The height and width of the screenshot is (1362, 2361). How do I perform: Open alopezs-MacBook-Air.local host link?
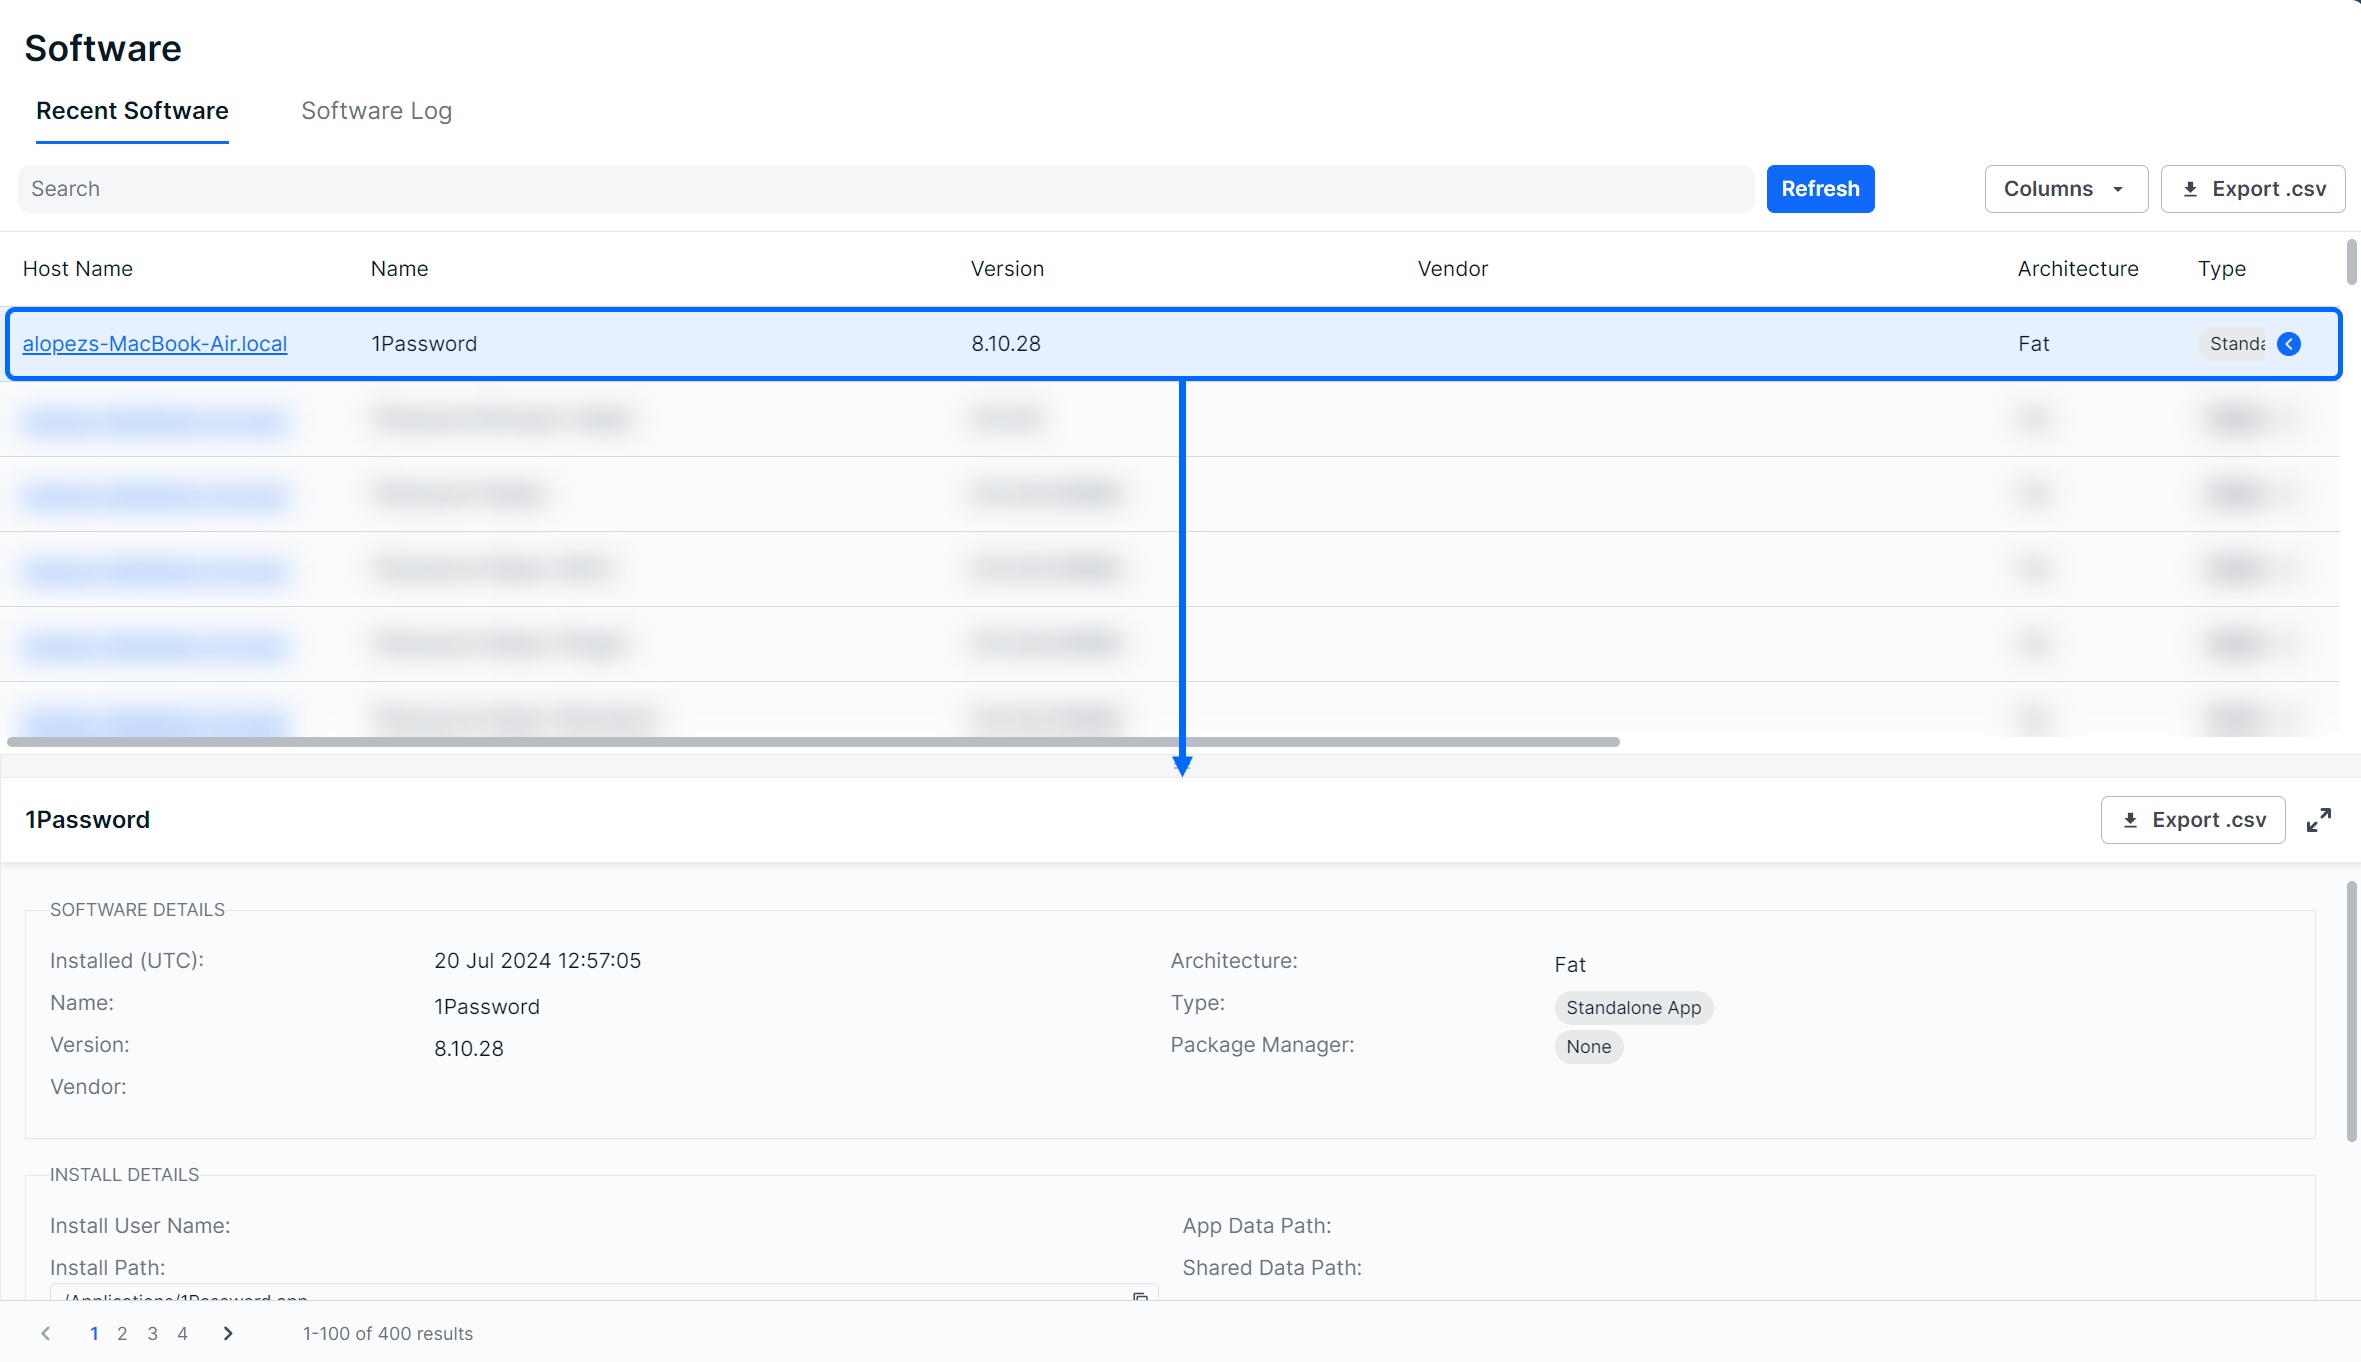pos(155,344)
